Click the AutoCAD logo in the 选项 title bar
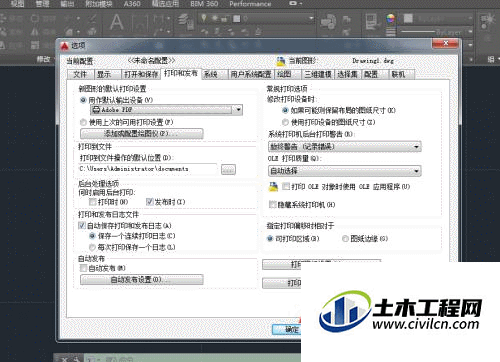Viewport: 500px width, 362px height. coord(64,46)
